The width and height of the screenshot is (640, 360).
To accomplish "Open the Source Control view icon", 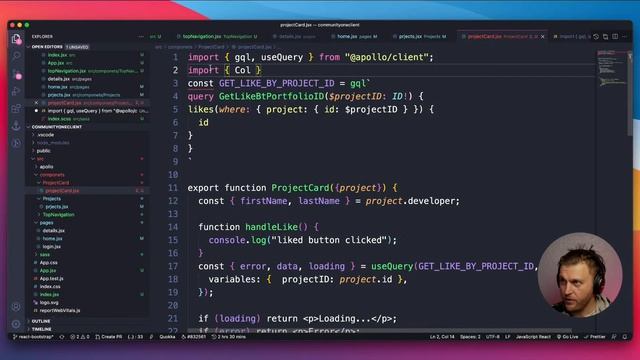I will (16, 74).
